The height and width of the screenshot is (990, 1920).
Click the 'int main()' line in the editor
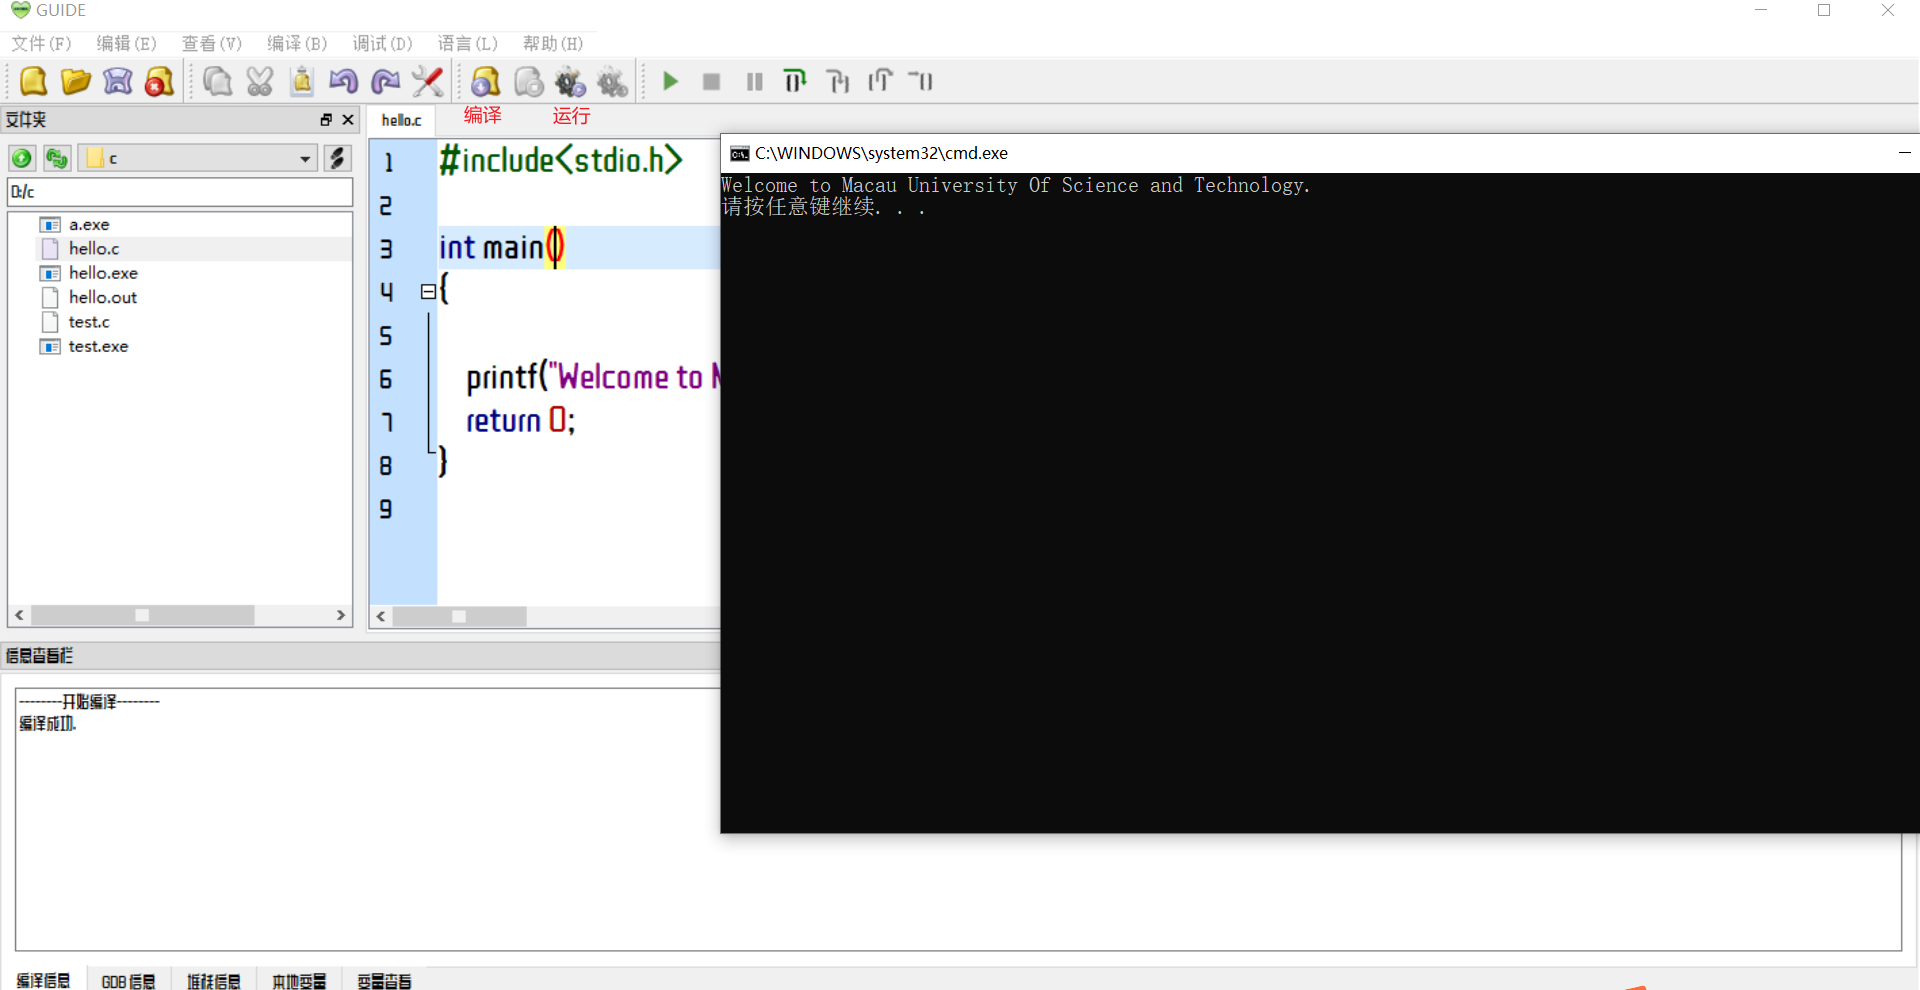[x=502, y=247]
